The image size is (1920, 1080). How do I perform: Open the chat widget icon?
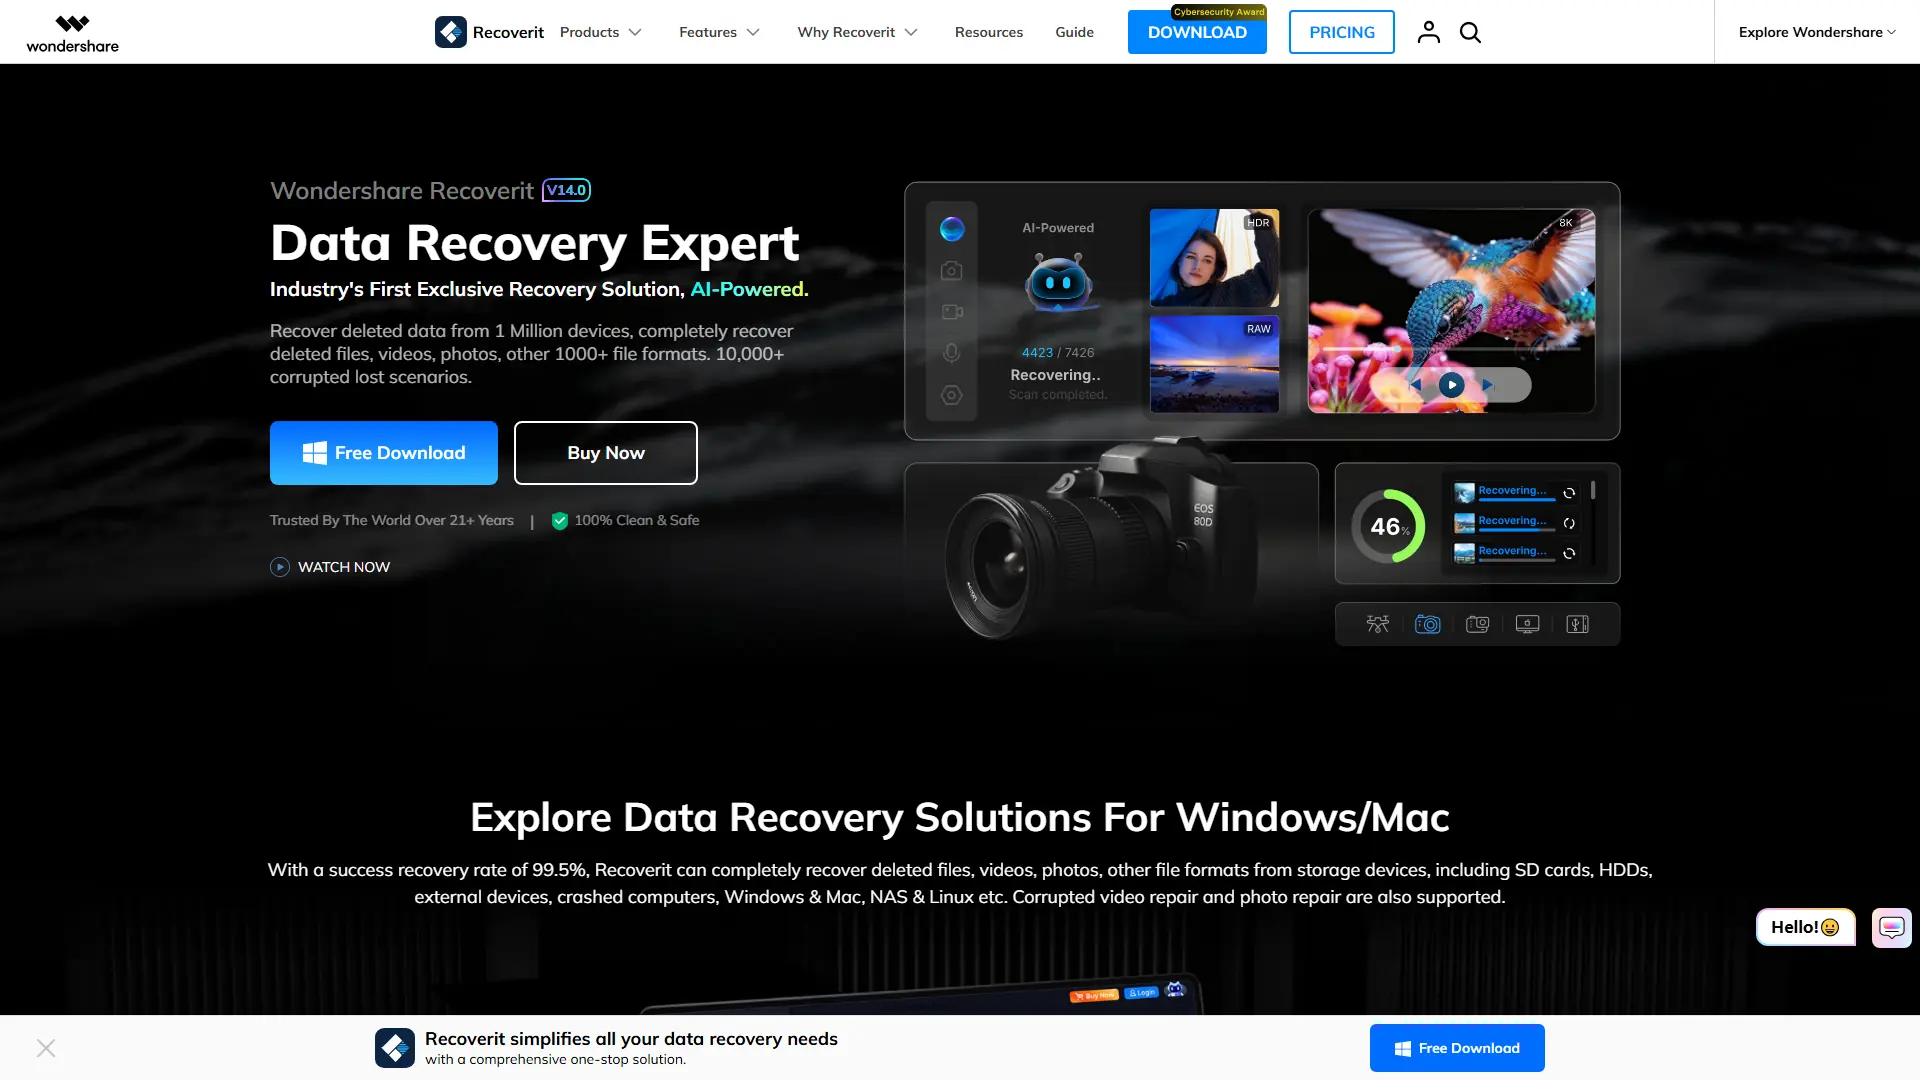pyautogui.click(x=1892, y=928)
